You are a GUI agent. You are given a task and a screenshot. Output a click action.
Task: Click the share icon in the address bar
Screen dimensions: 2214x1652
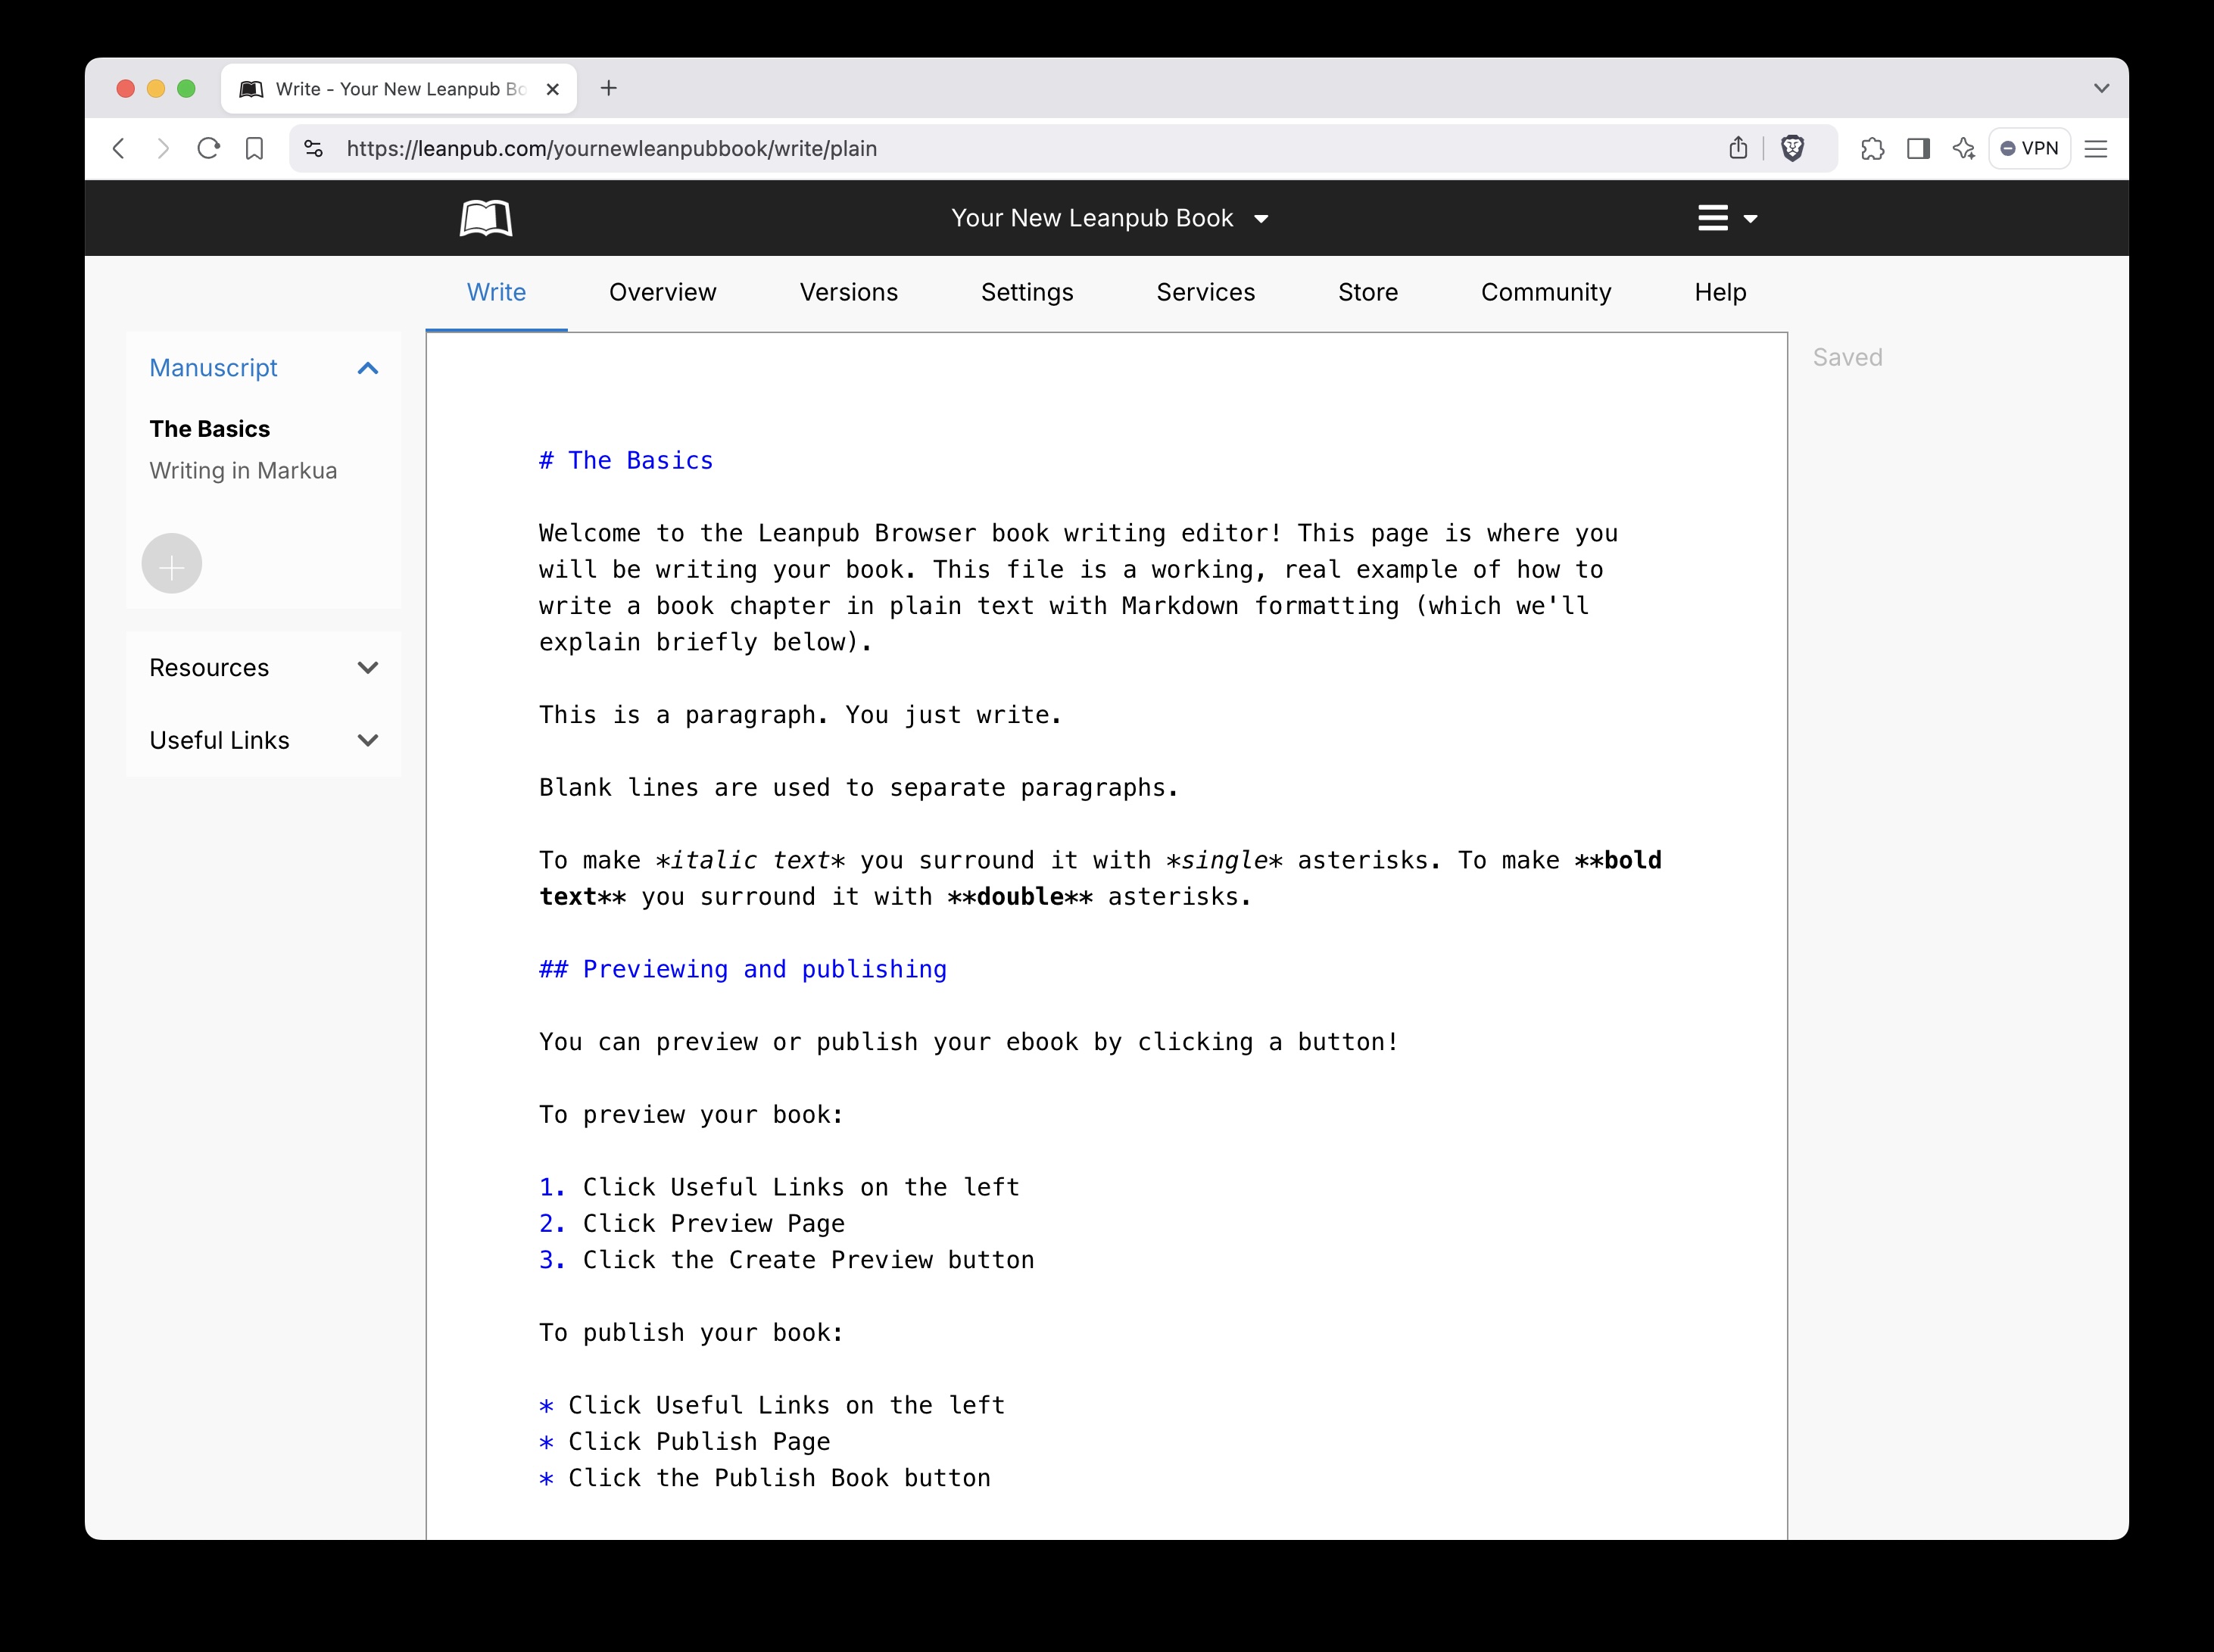(1738, 149)
